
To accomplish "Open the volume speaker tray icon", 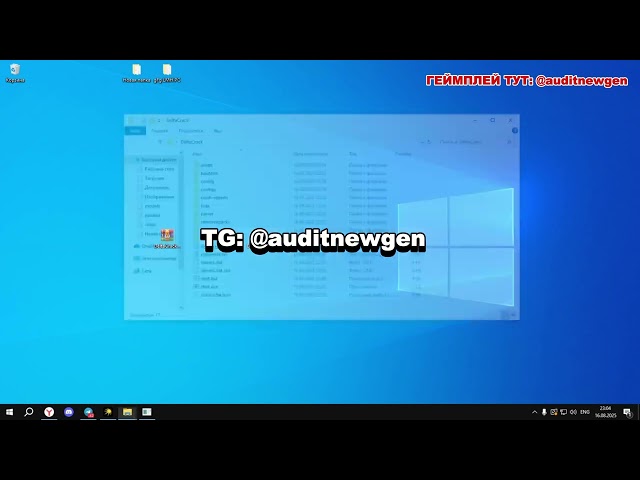I will click(573, 412).
